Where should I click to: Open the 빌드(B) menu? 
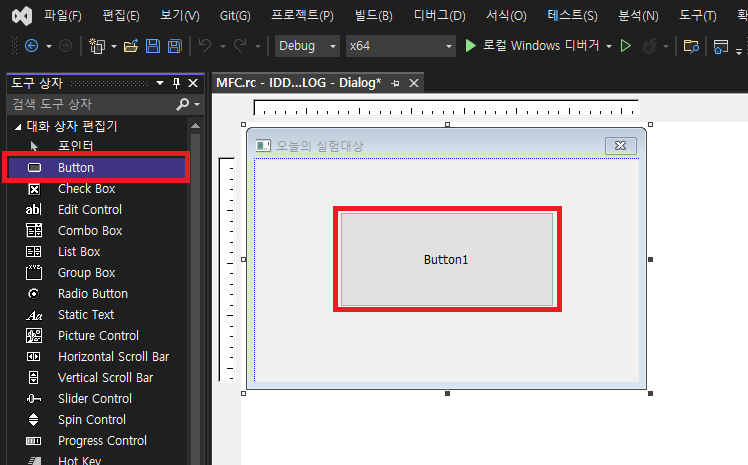coord(374,16)
